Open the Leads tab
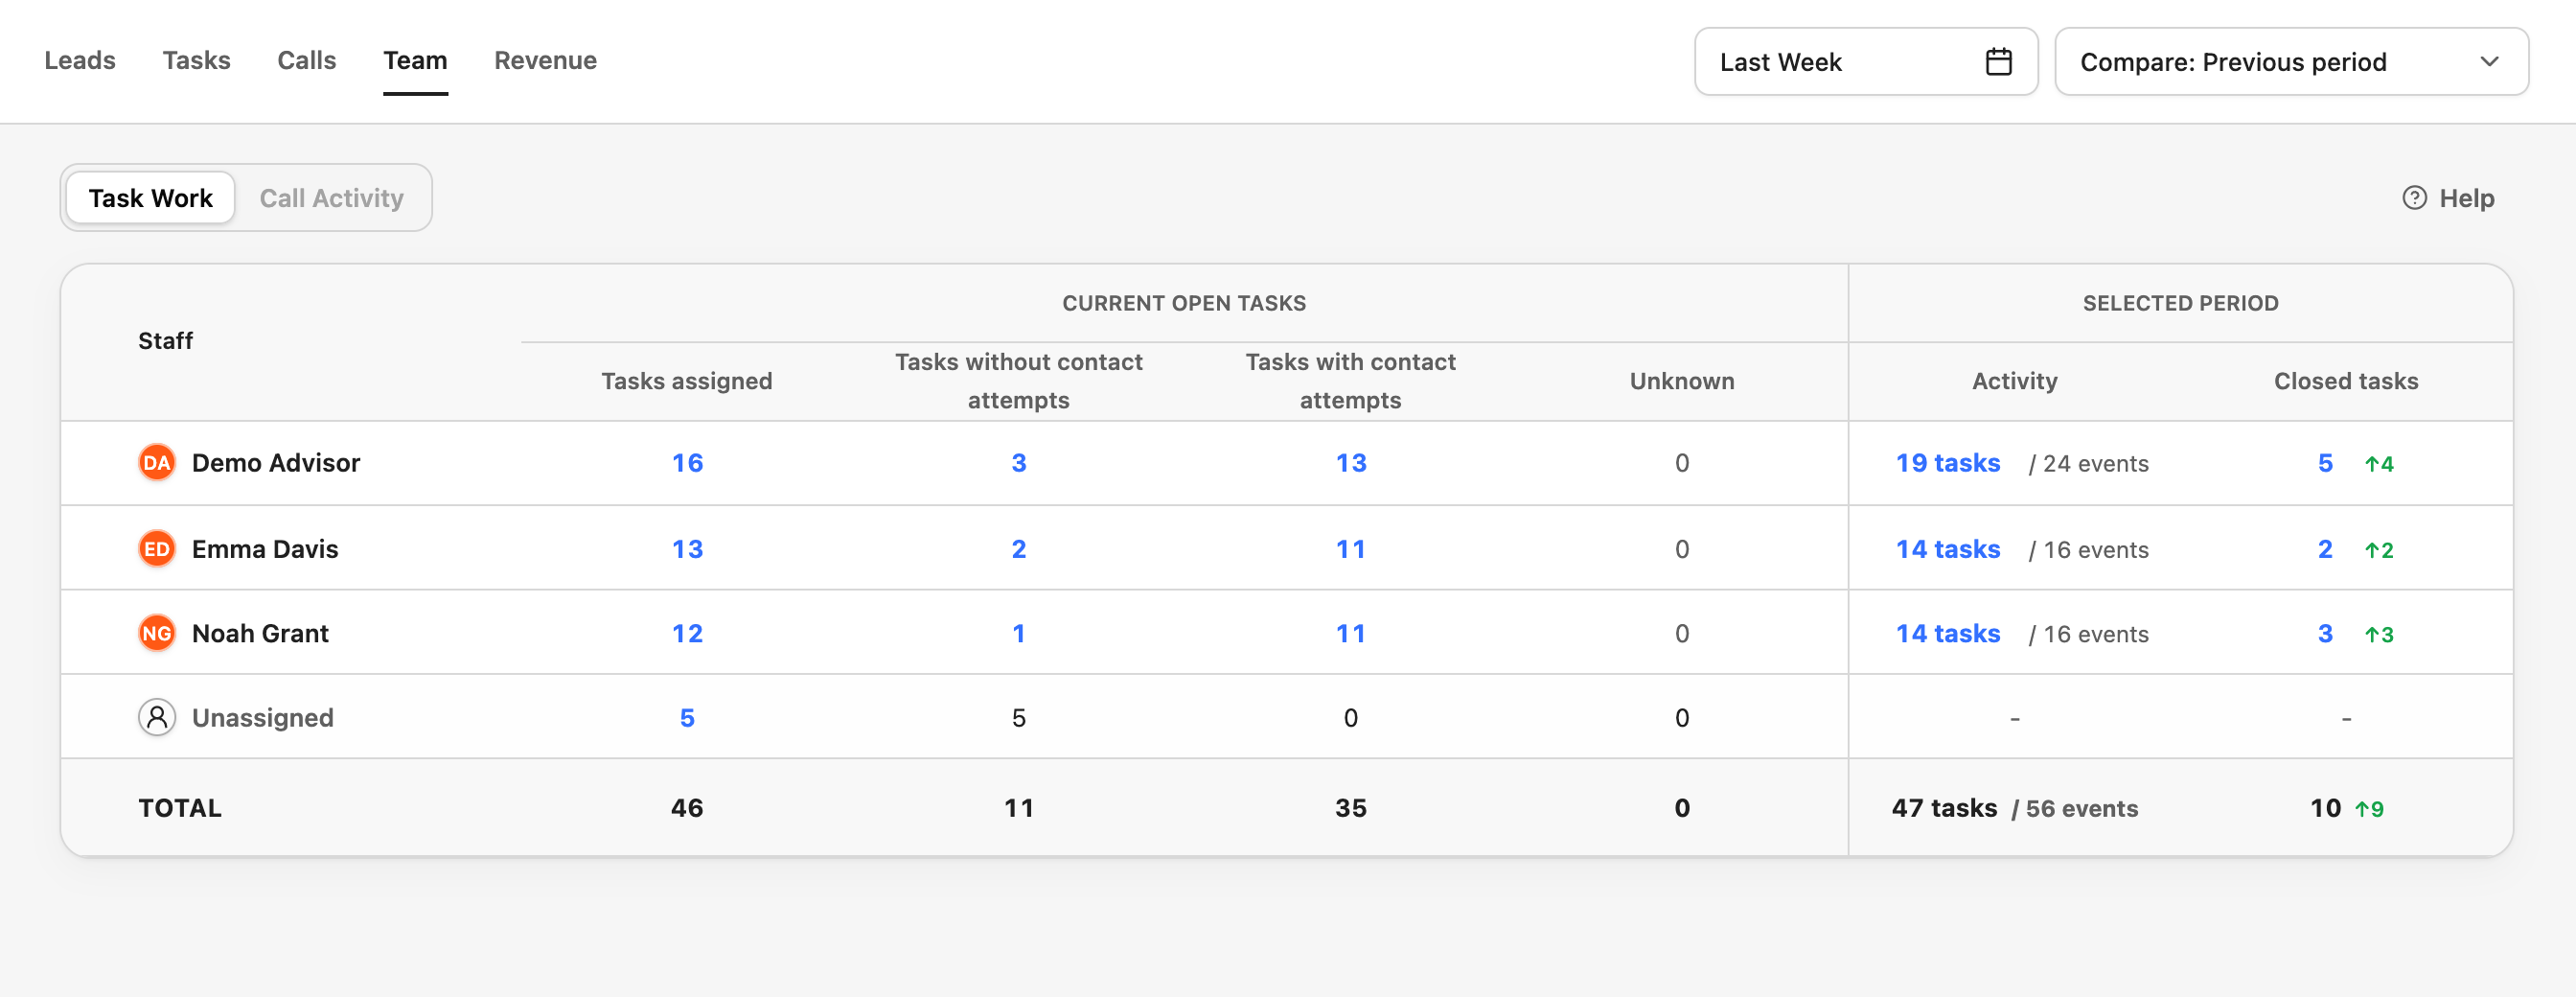Image resolution: width=2576 pixels, height=997 pixels. 80,61
